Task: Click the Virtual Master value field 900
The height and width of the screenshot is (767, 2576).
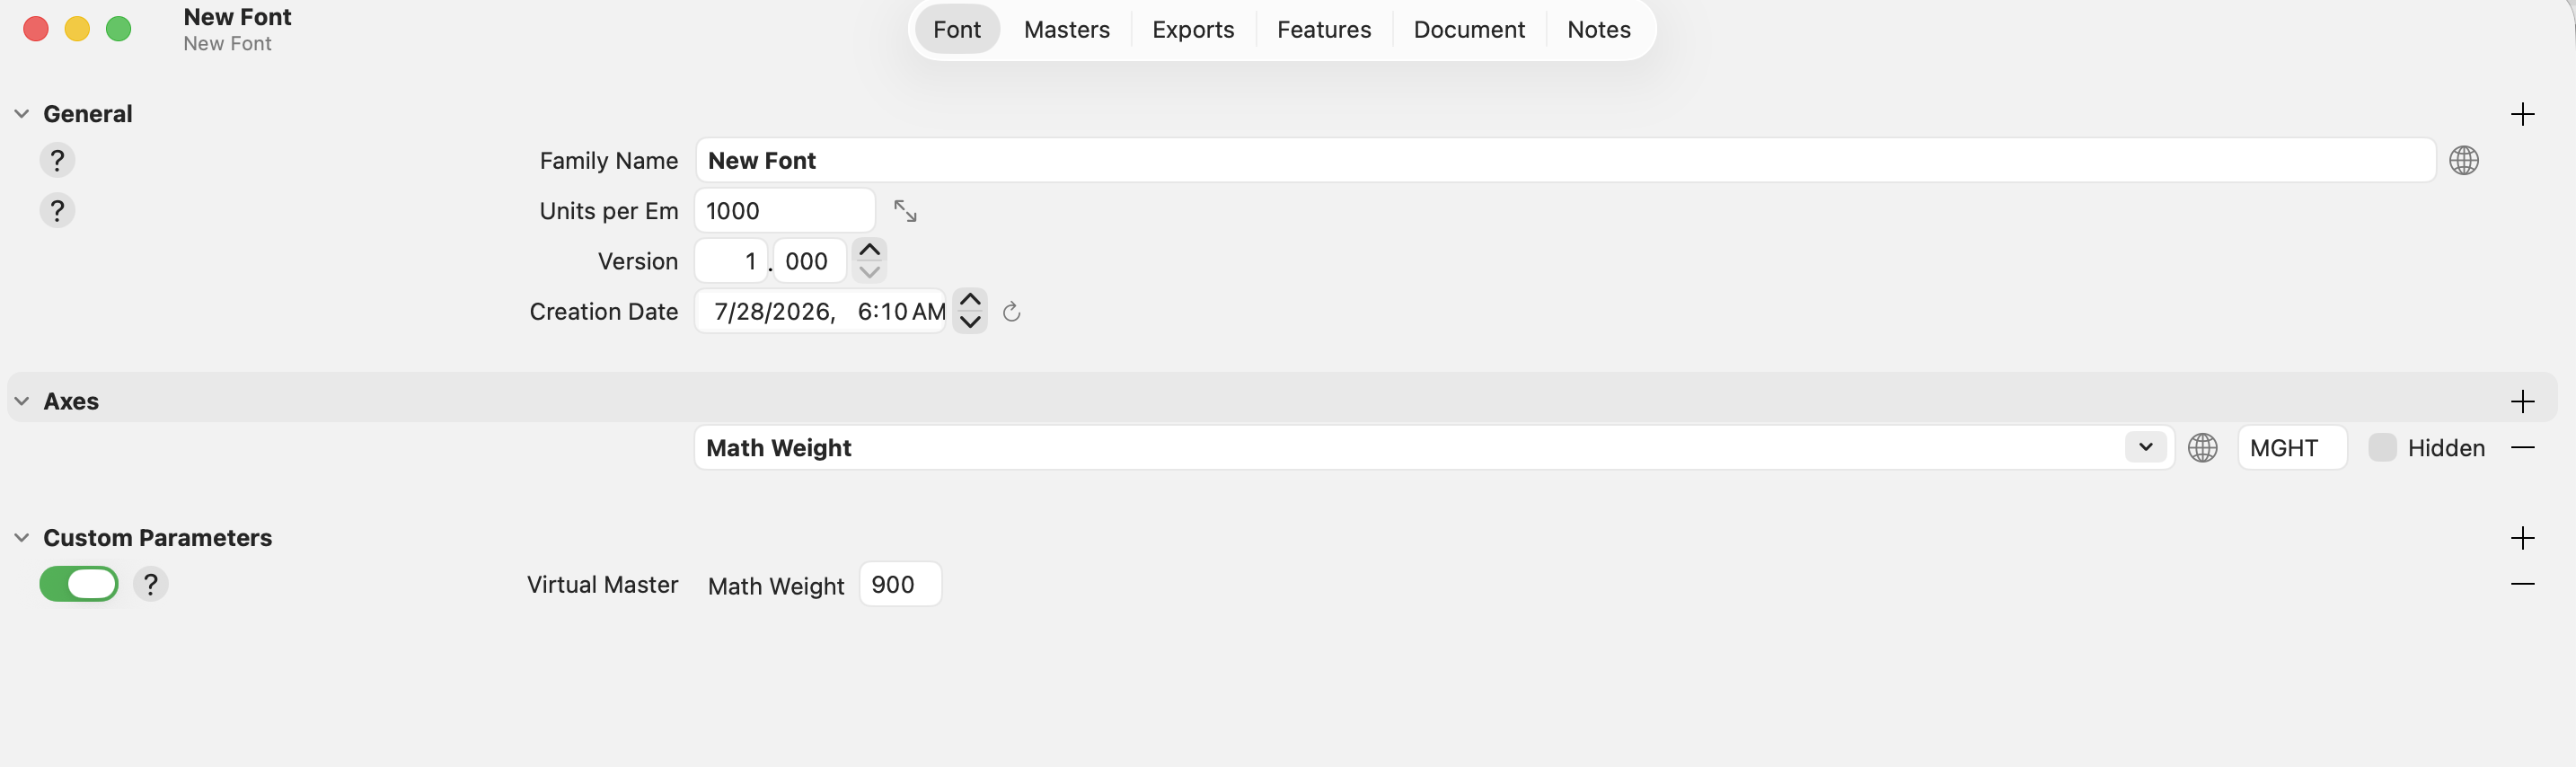Action: [900, 584]
